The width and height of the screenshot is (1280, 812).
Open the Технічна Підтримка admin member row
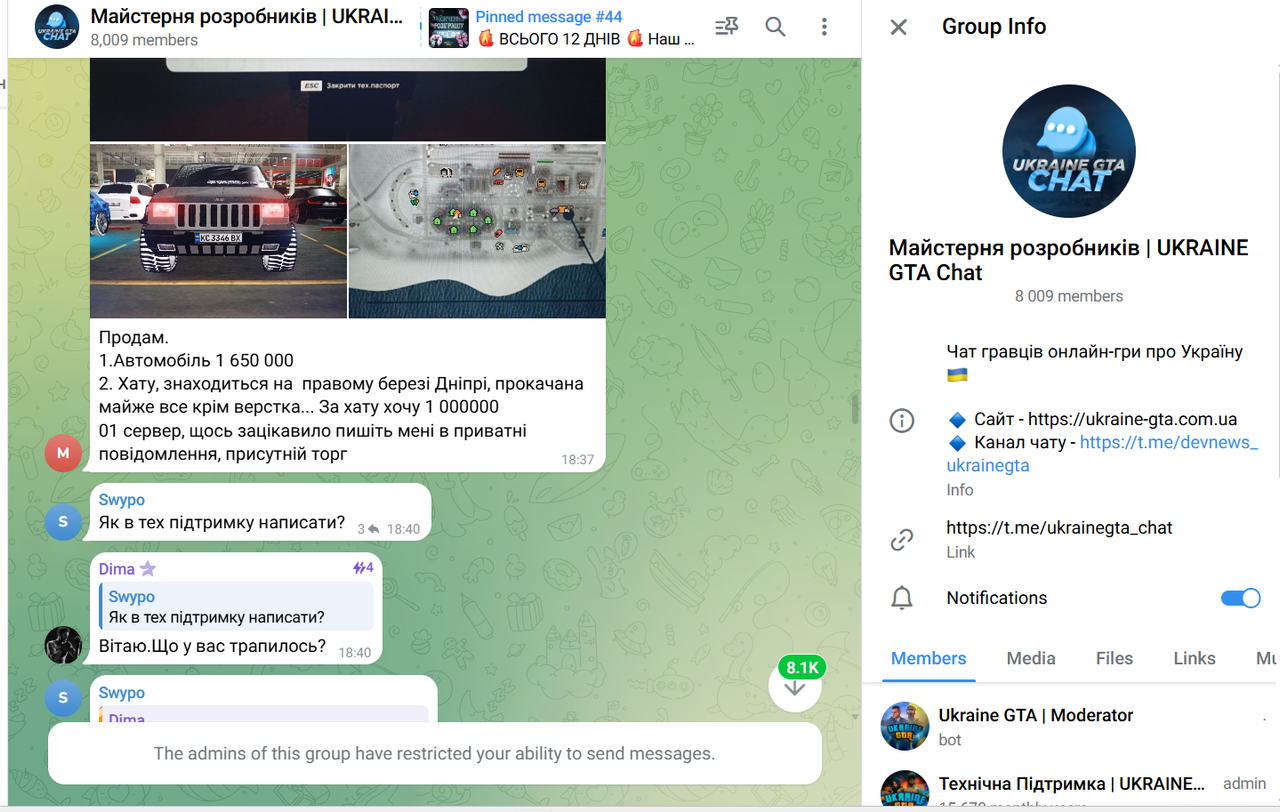pyautogui.click(x=1071, y=789)
